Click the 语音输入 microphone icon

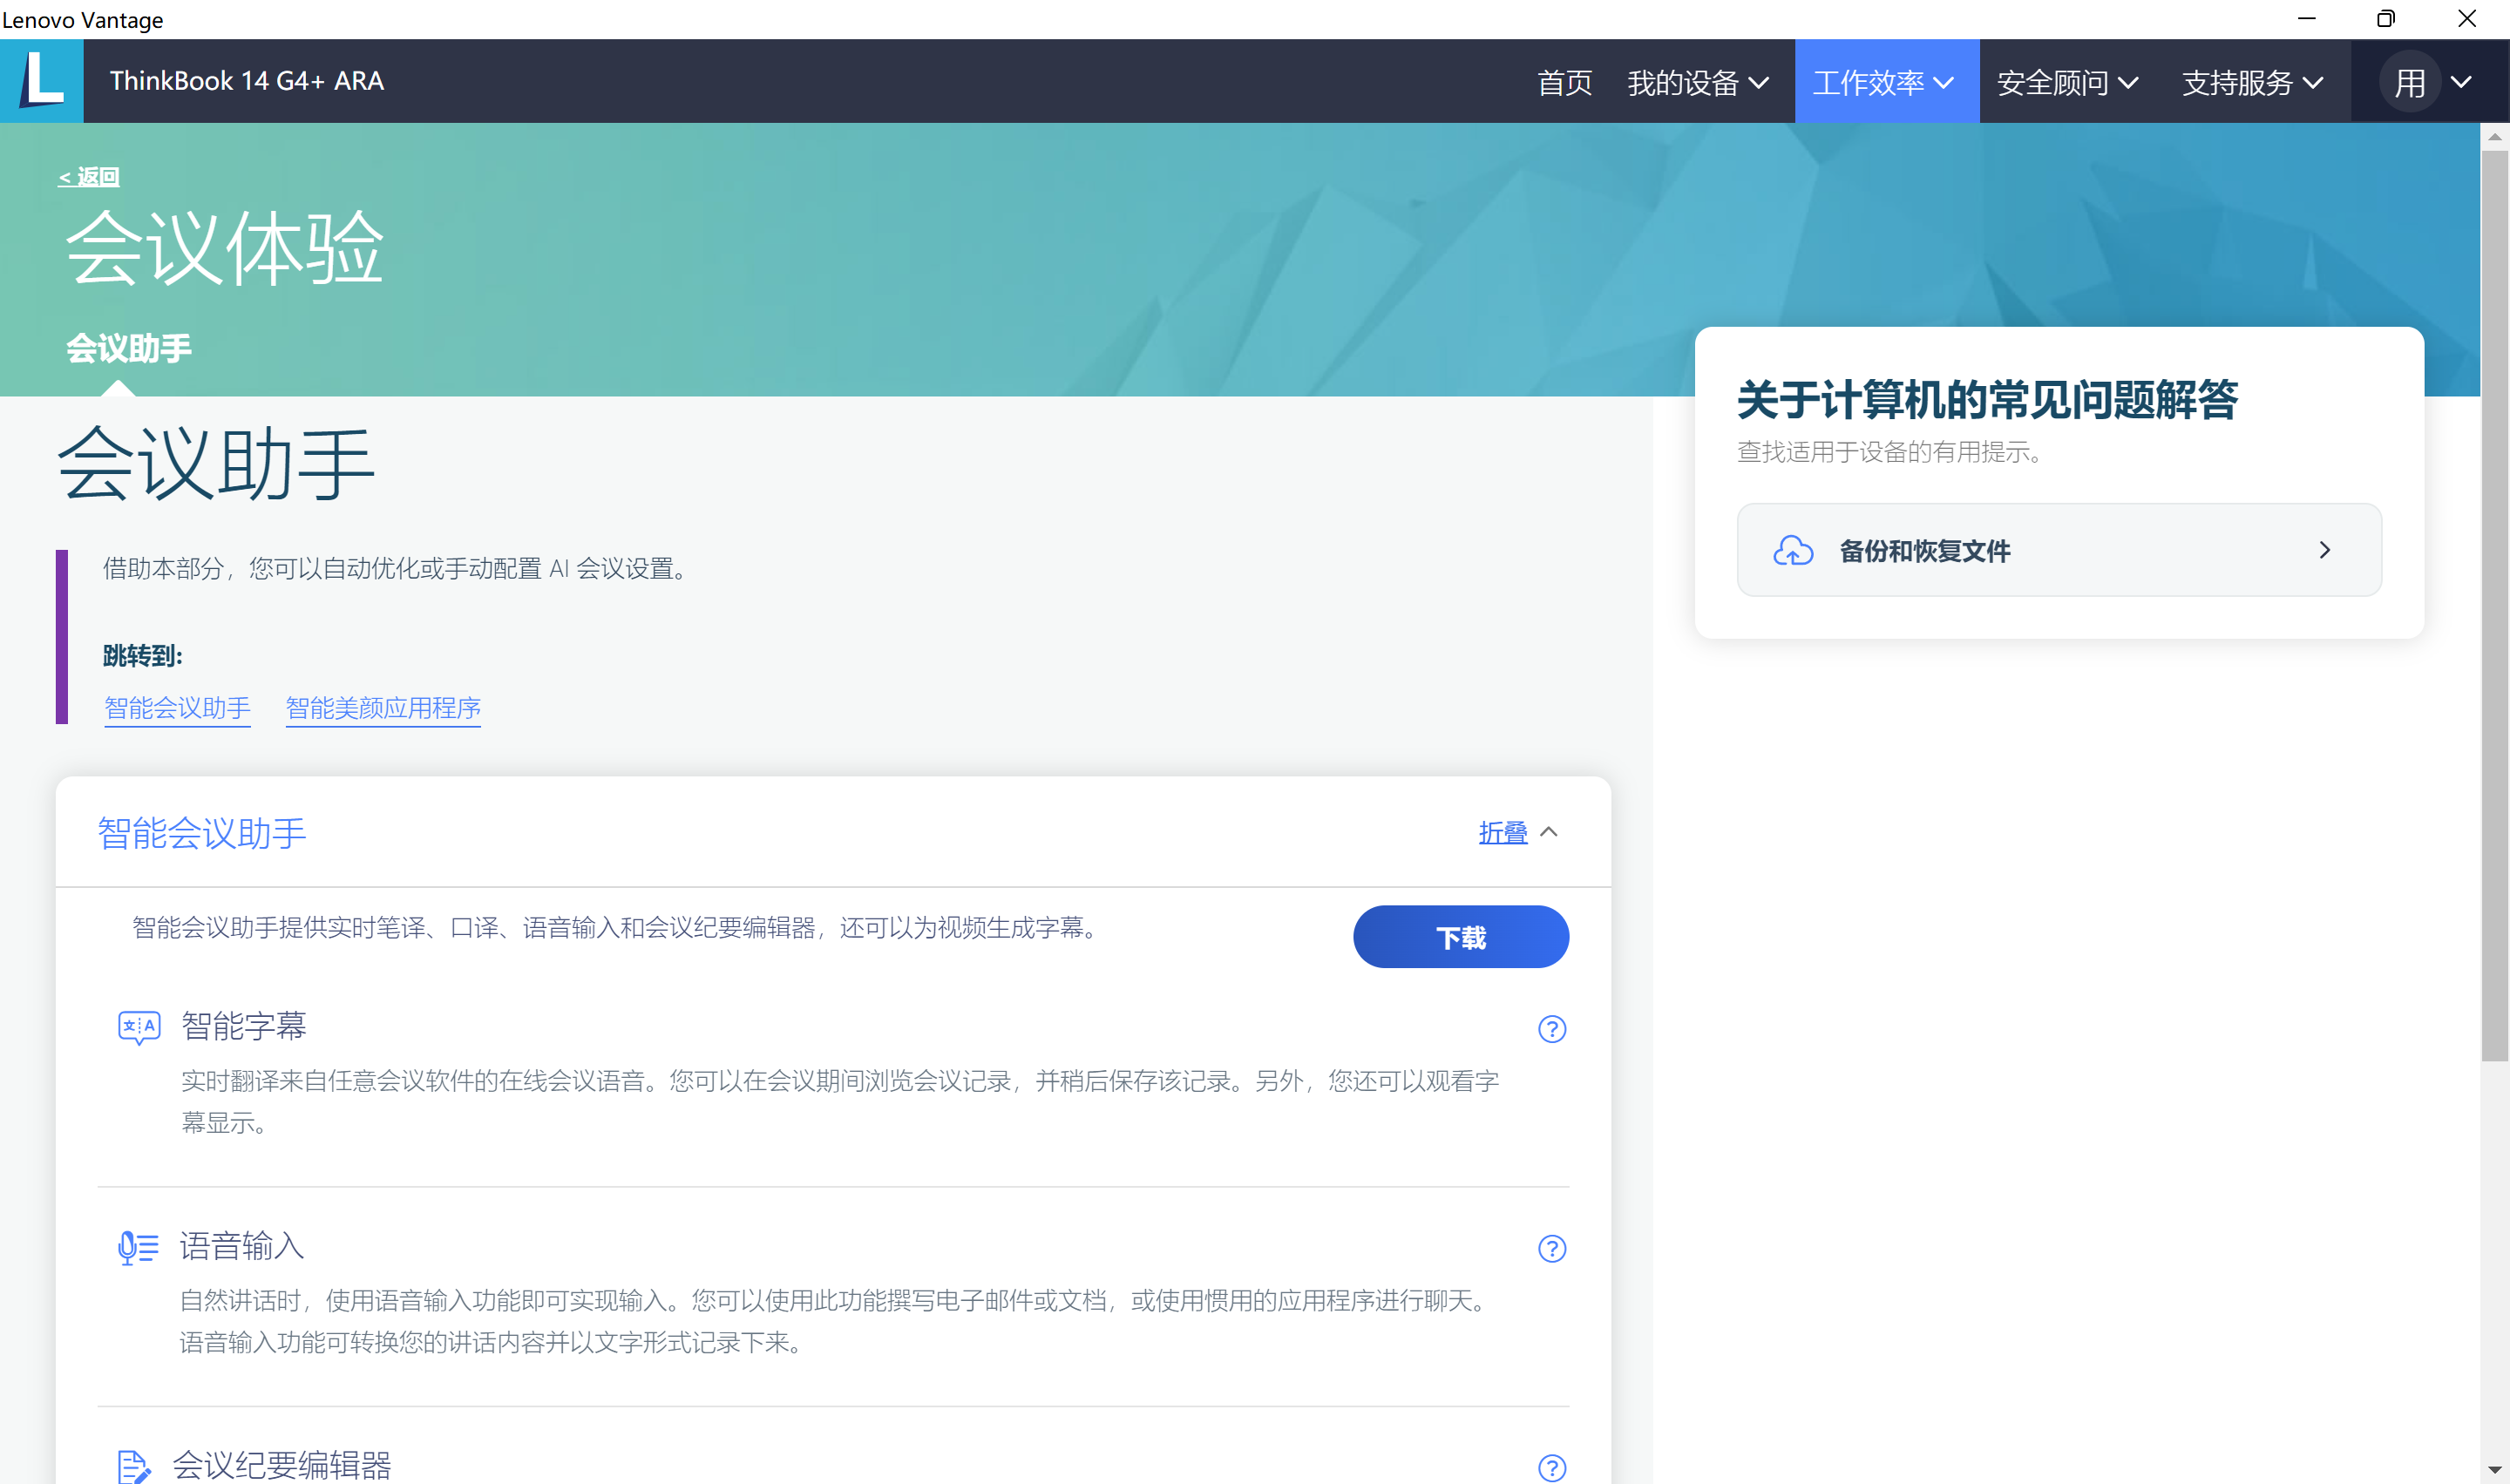[138, 1247]
